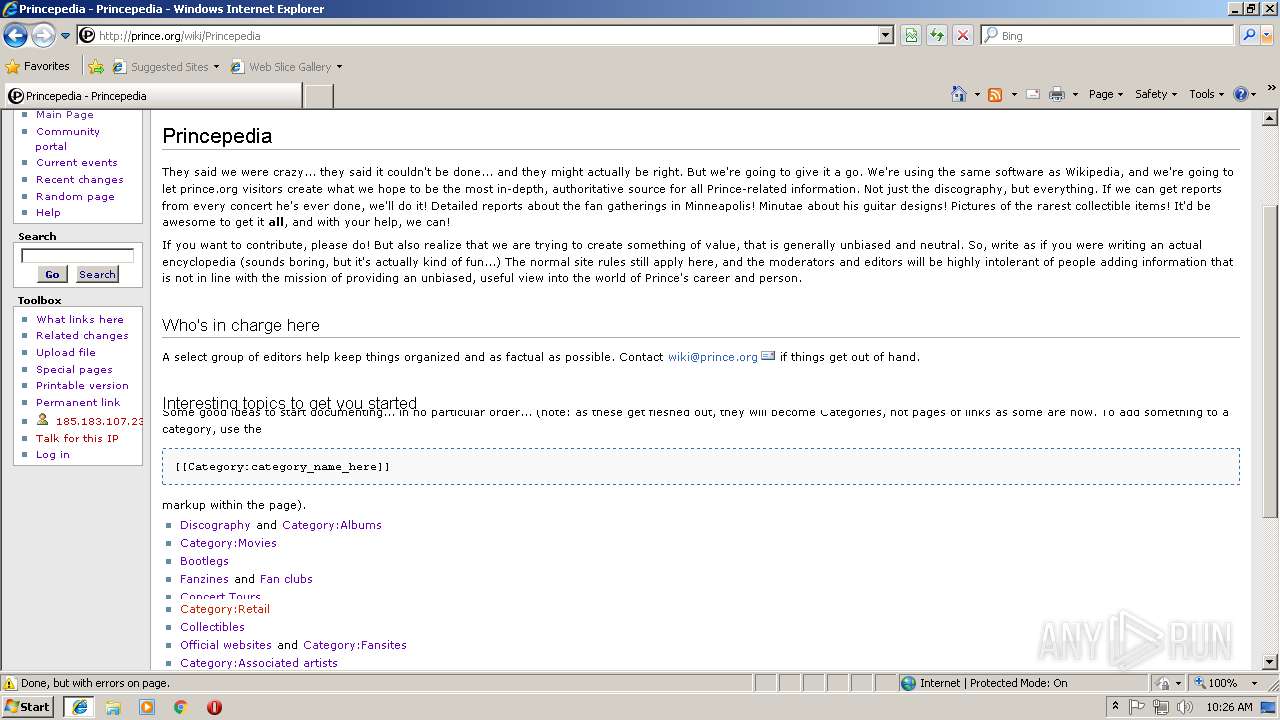
Task: Select the Princepedia browser tab
Action: click(152, 96)
